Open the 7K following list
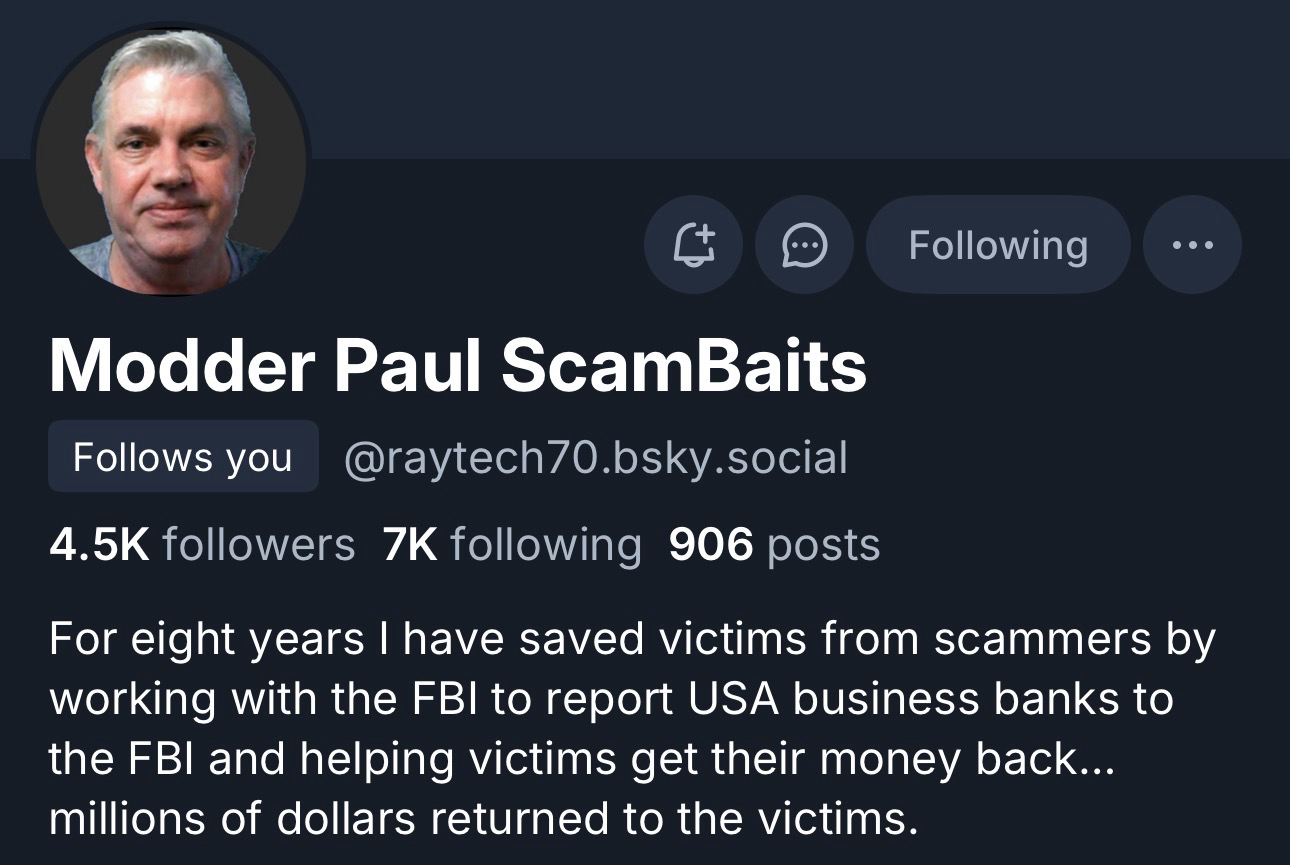The height and width of the screenshot is (865, 1290). (x=511, y=545)
